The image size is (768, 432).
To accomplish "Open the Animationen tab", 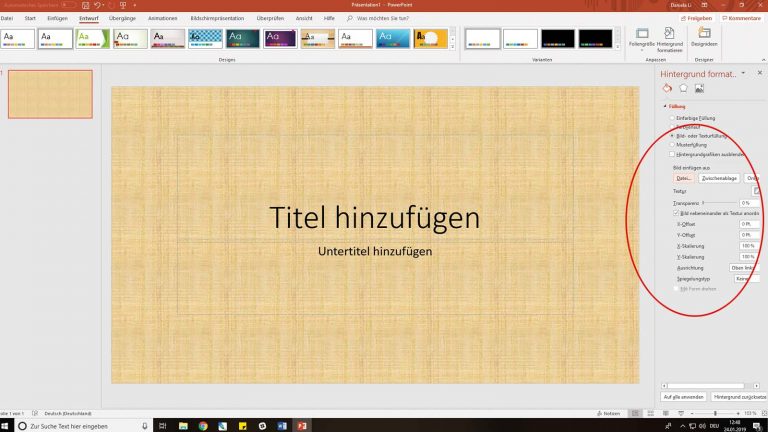I will tap(163, 18).
